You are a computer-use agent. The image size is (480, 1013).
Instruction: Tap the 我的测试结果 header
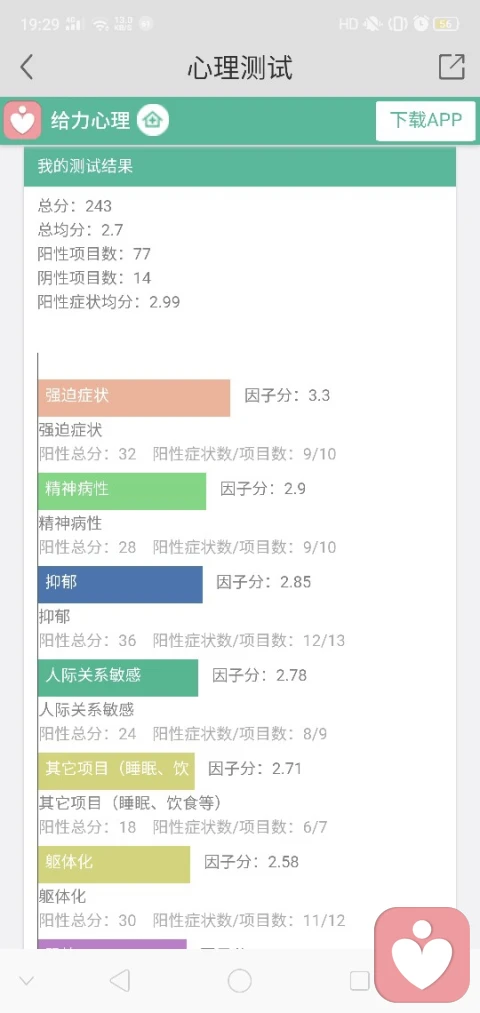pos(240,167)
